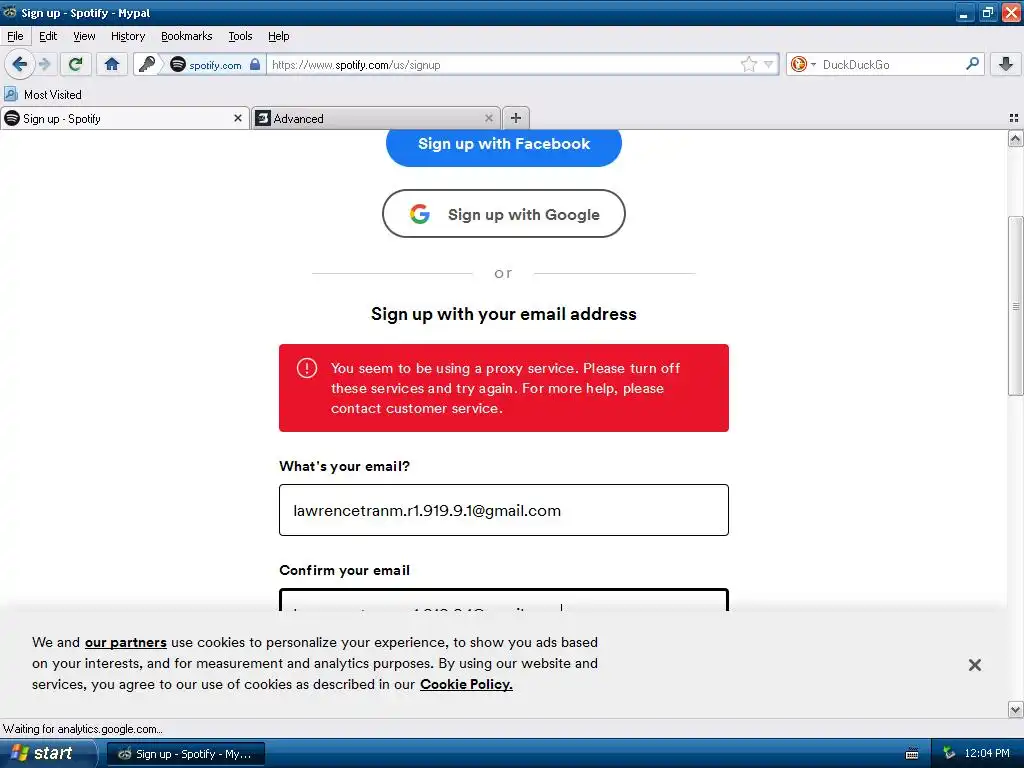Open the Tools menu
This screenshot has width=1024, height=768.
[x=240, y=36]
